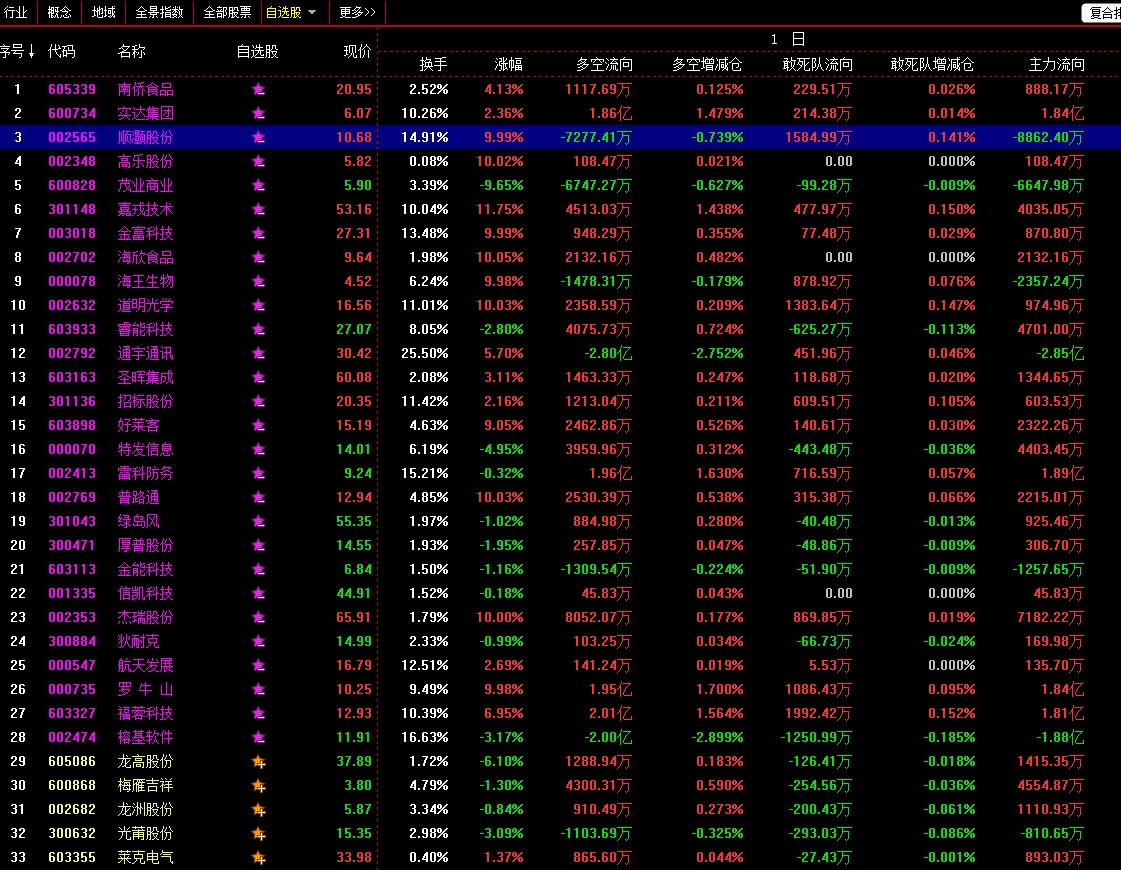Switch to 全部股票 tab

(x=227, y=12)
